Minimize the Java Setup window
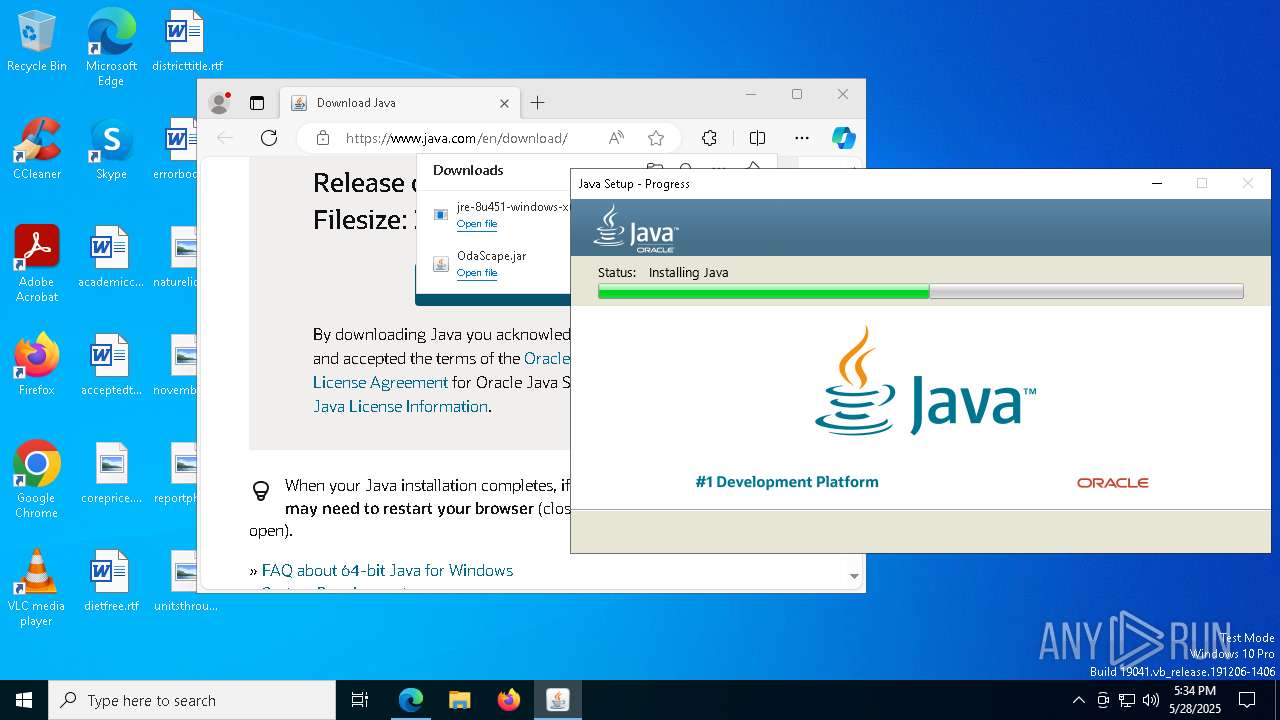The height and width of the screenshot is (720, 1280). pyautogui.click(x=1157, y=183)
